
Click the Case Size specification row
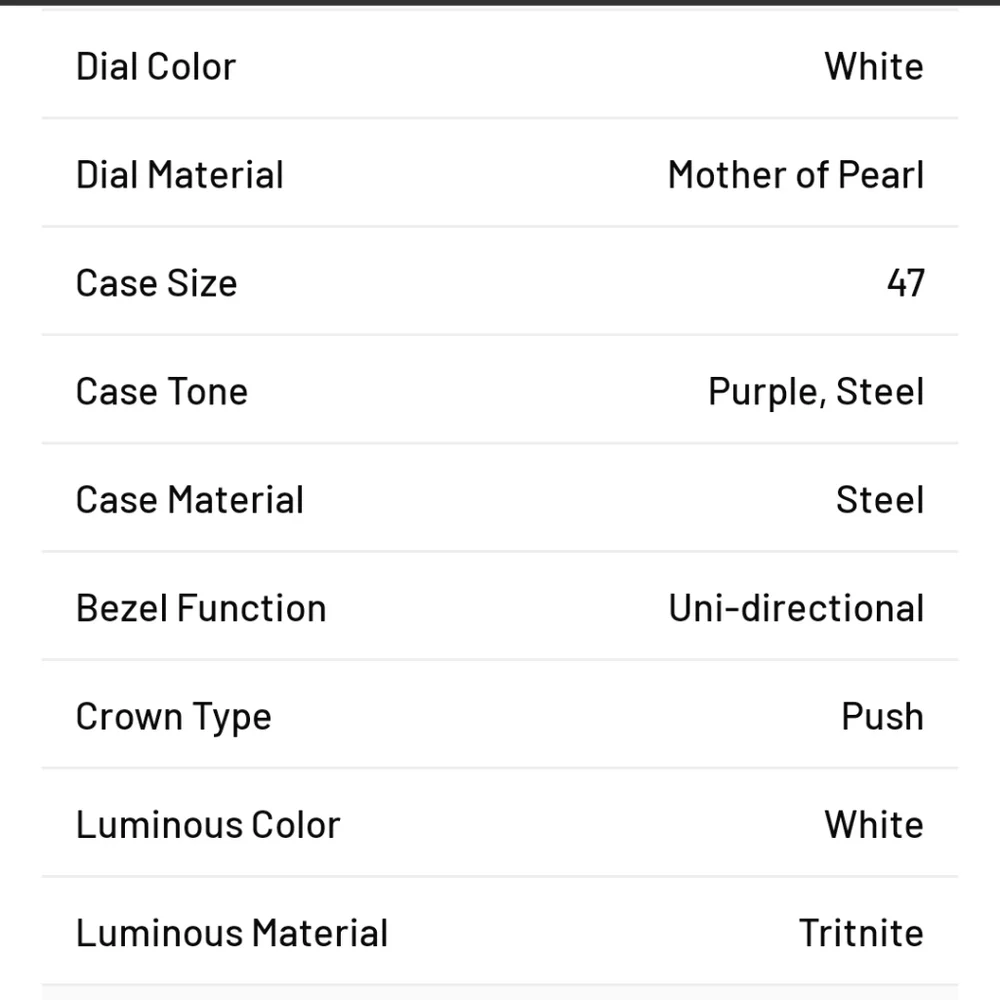click(x=500, y=281)
